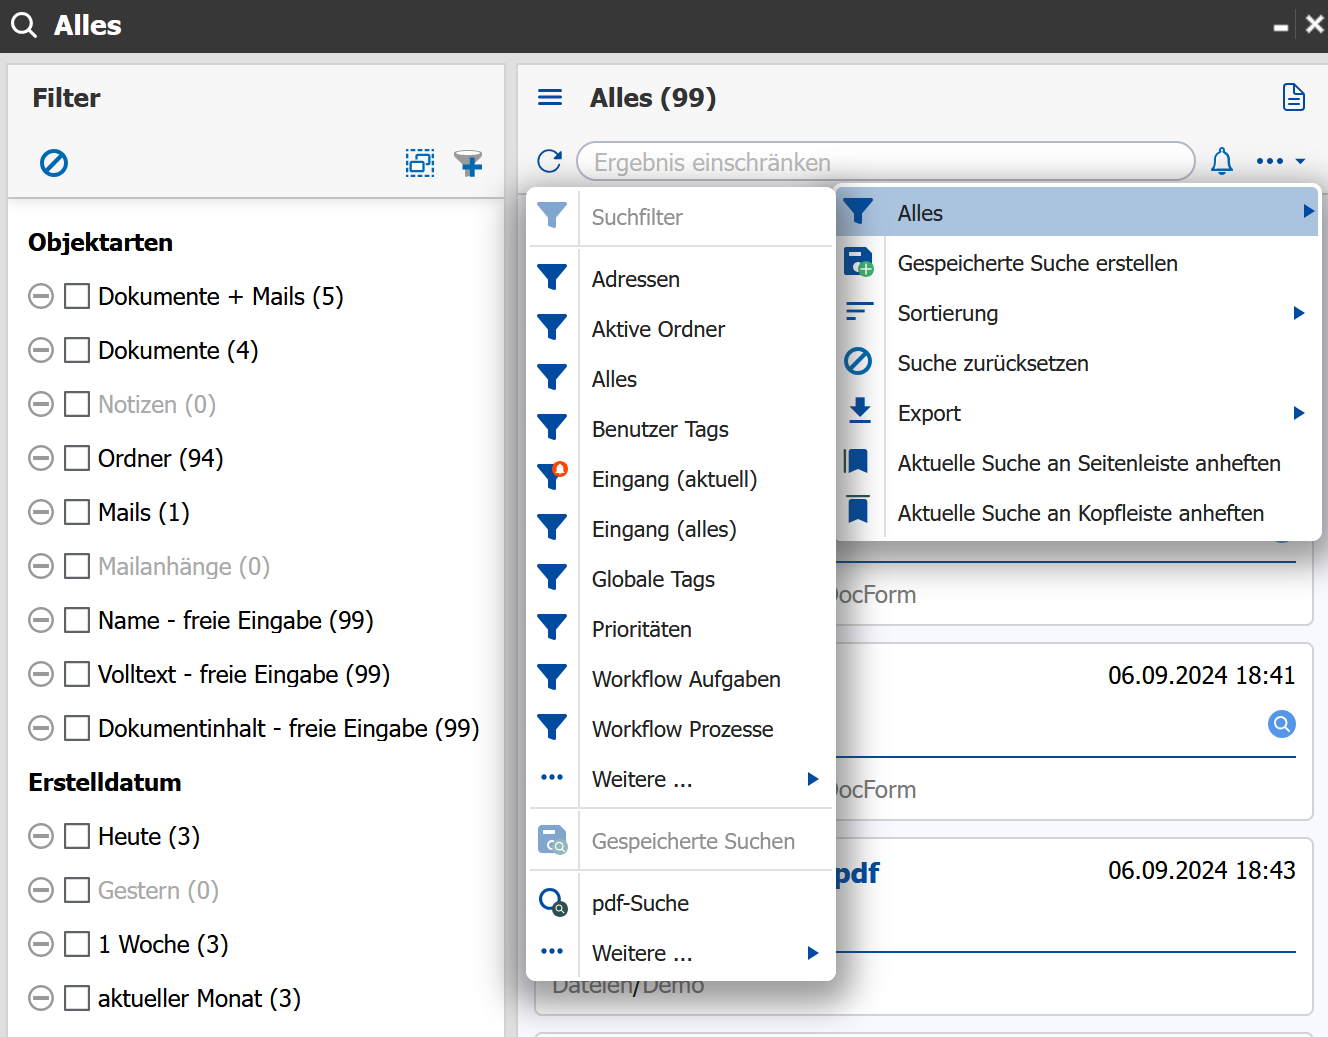Check the Dokumente + Mails (5) checkbox
This screenshot has height=1037, width=1328.
(77, 296)
